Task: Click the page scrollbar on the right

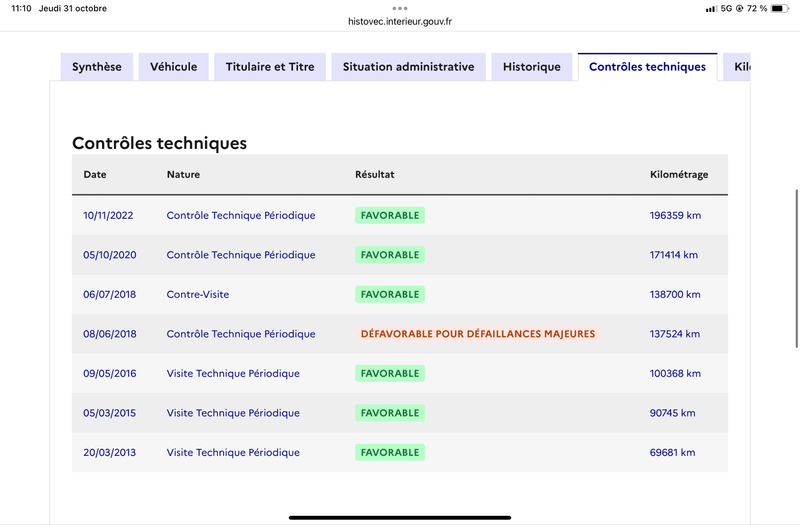Action: (796, 268)
